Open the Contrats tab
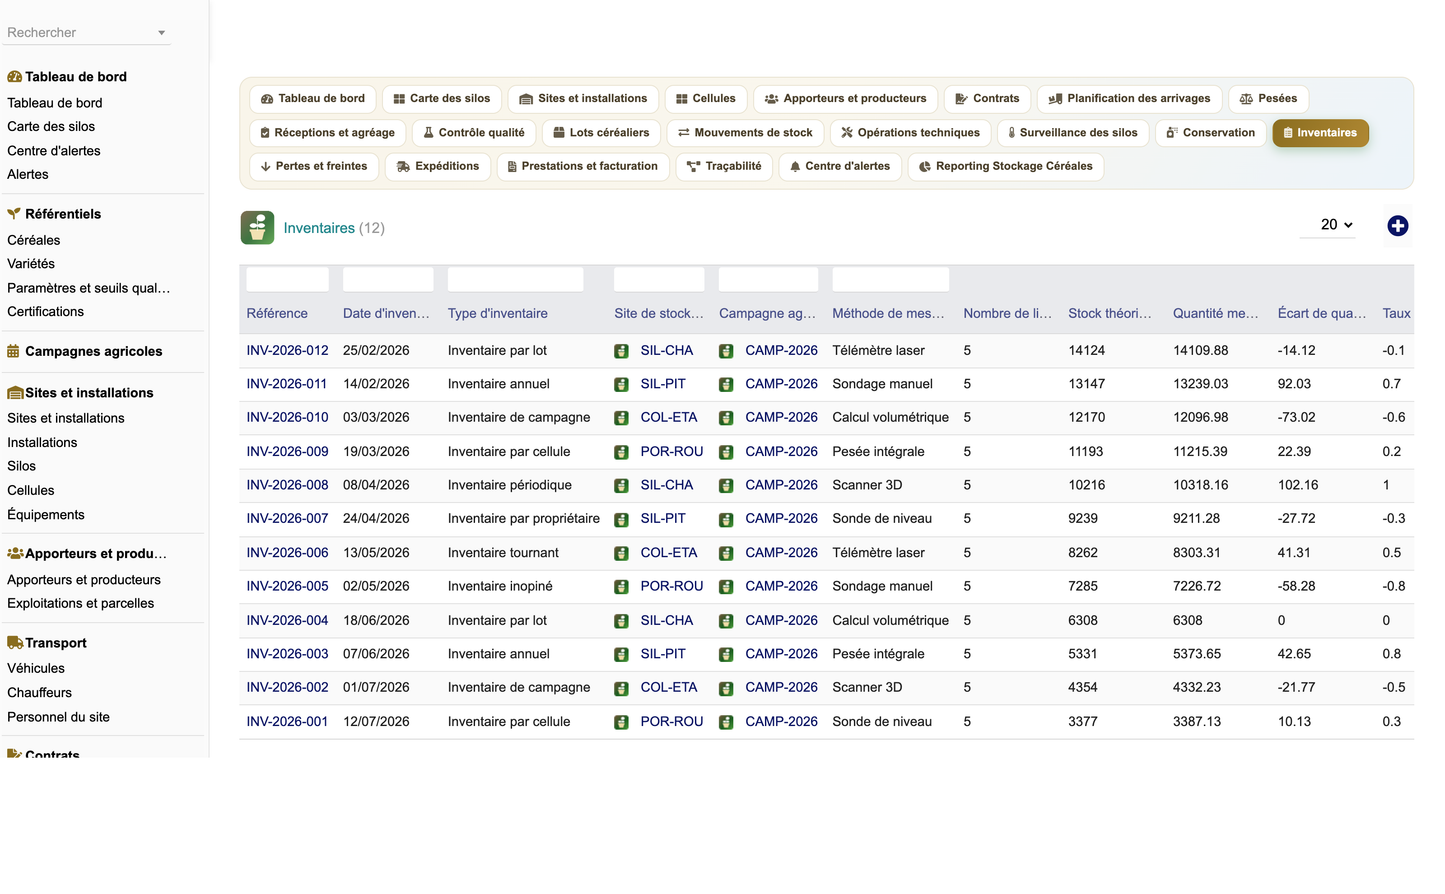This screenshot has height=894, width=1445. (987, 99)
